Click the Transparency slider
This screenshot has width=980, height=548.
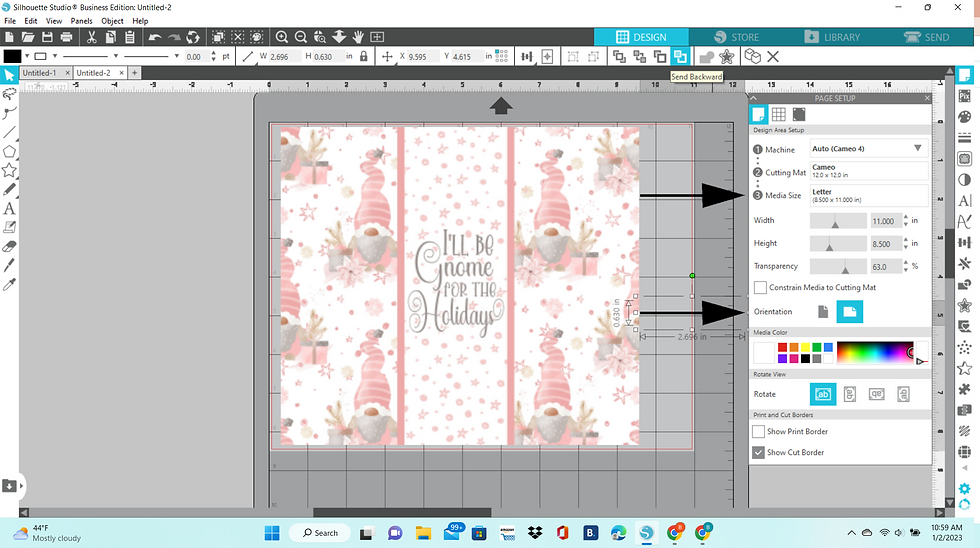pyautogui.click(x=838, y=266)
